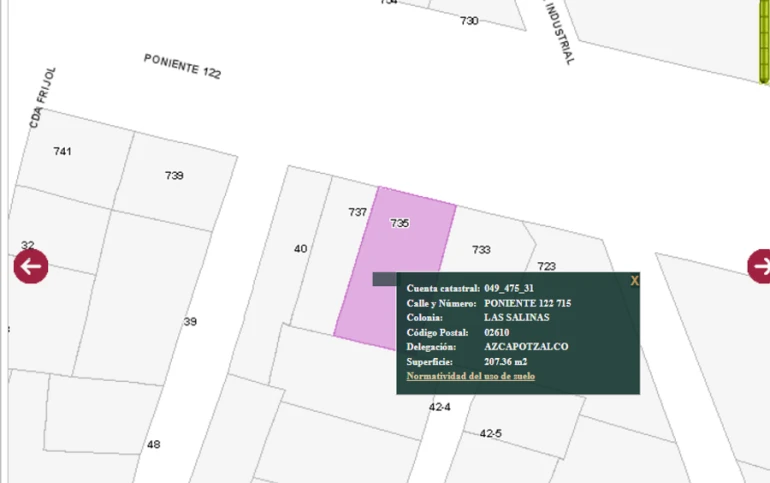Click the parcel labeled 723
Viewport: 770px width, 483px height.
coord(546,266)
